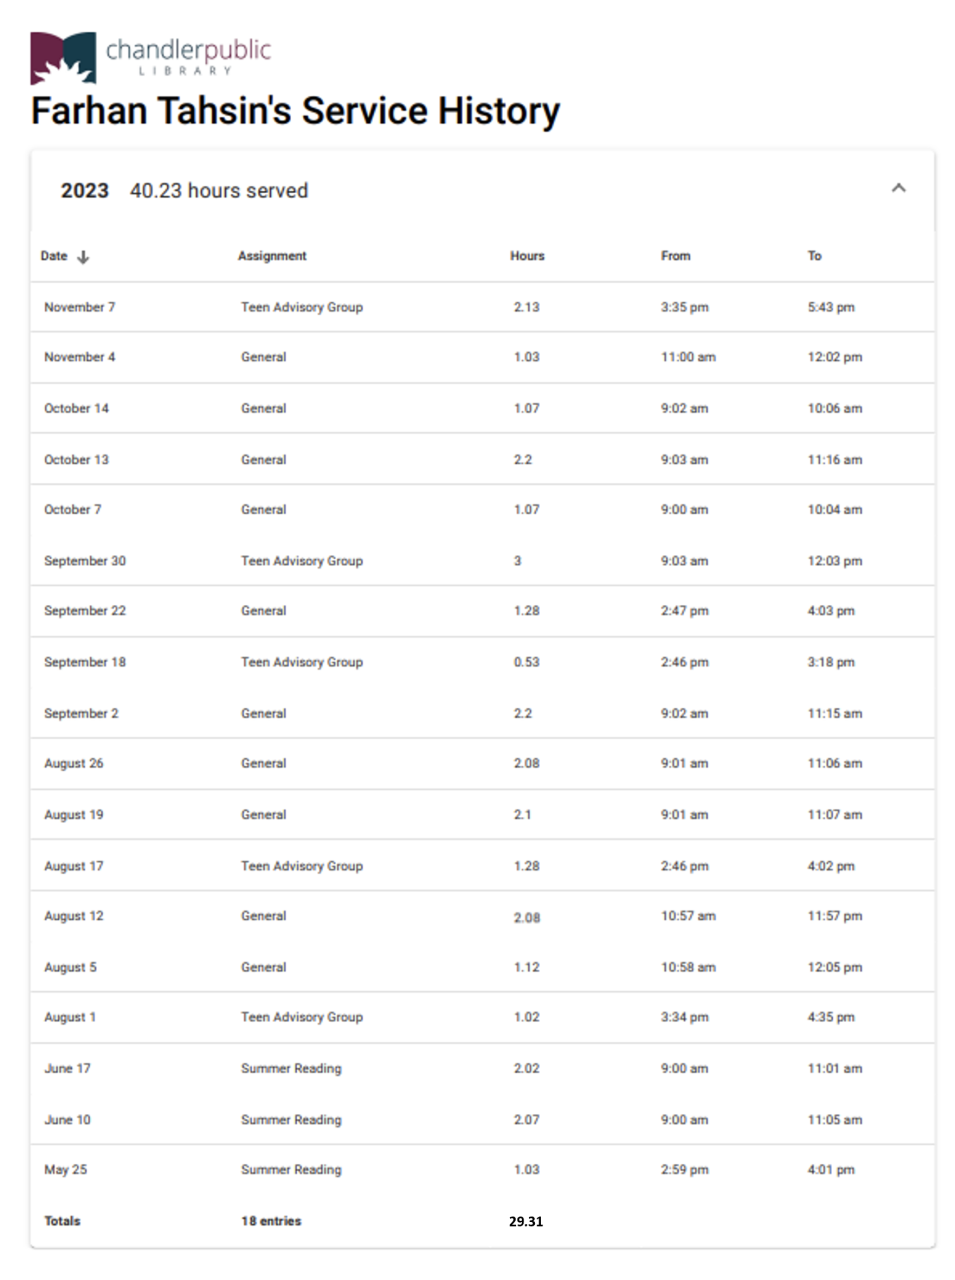
Task: Select the May 25 entry date
Action: (65, 1169)
